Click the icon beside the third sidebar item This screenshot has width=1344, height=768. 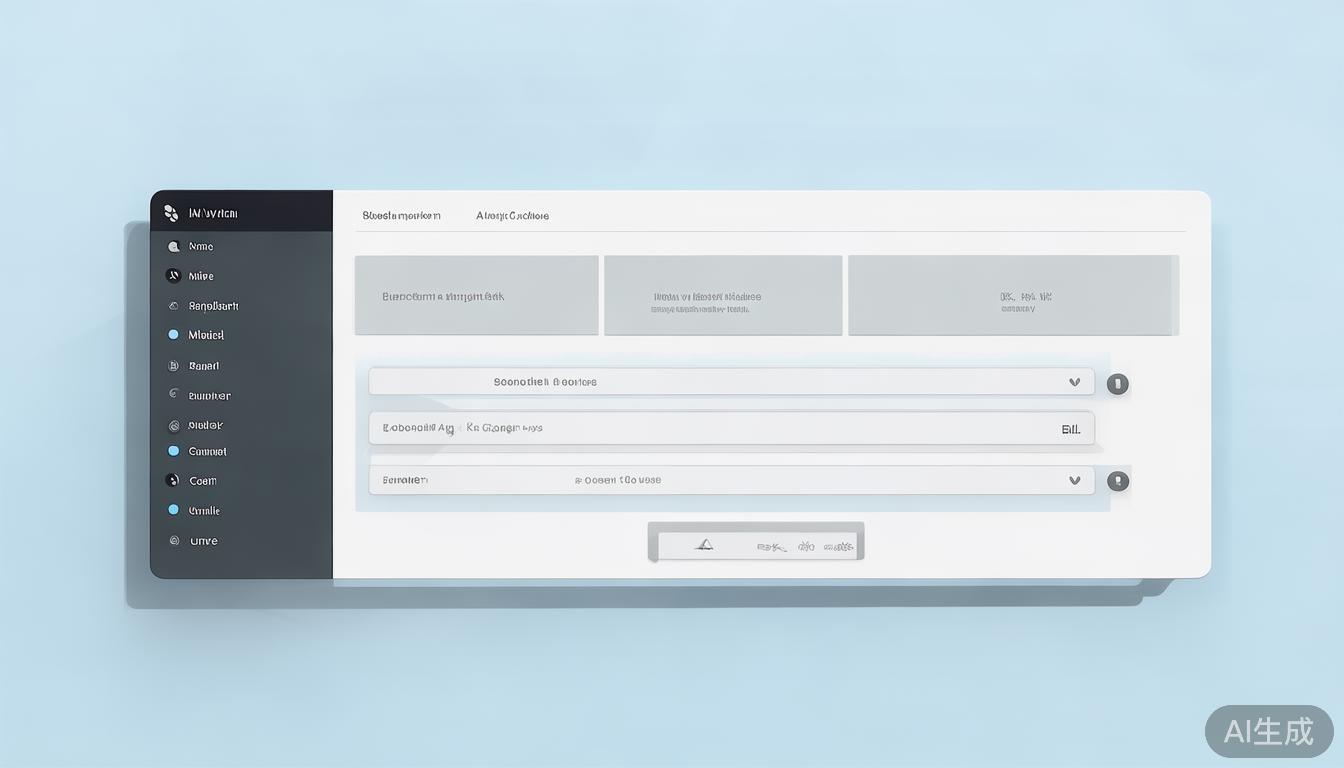tap(173, 306)
